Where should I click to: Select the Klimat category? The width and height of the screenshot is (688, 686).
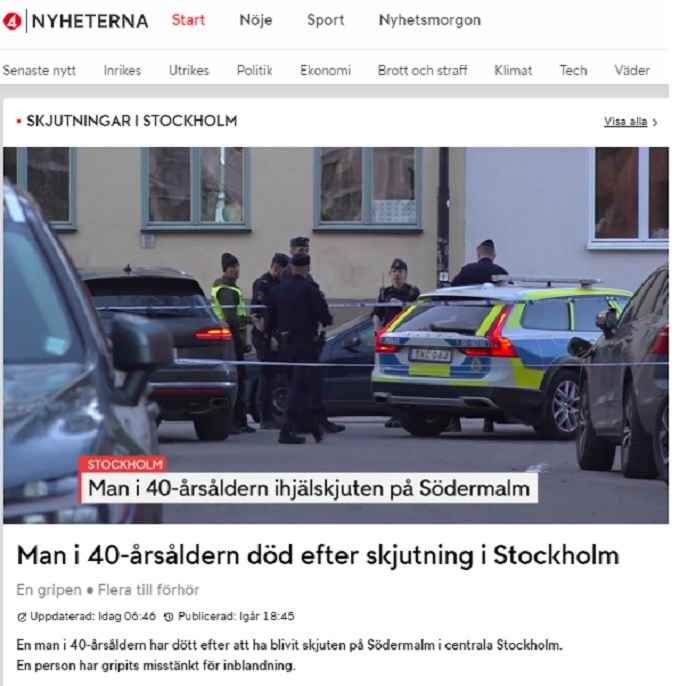tap(513, 70)
